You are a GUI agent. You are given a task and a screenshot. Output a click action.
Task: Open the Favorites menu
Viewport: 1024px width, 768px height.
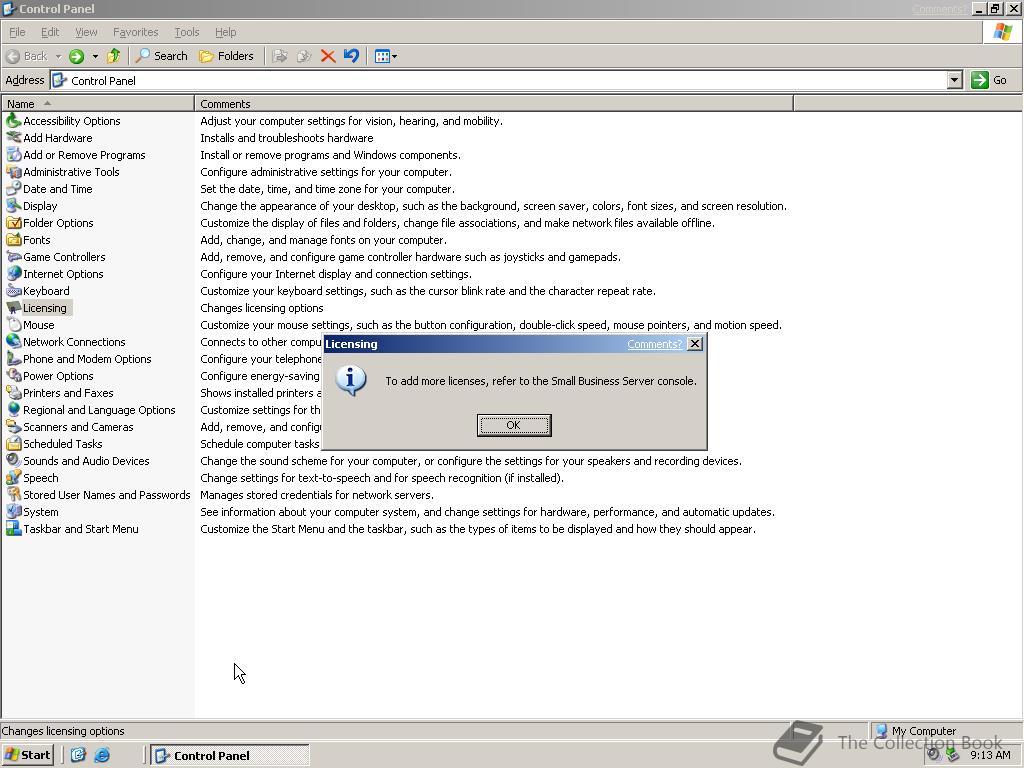(x=136, y=32)
